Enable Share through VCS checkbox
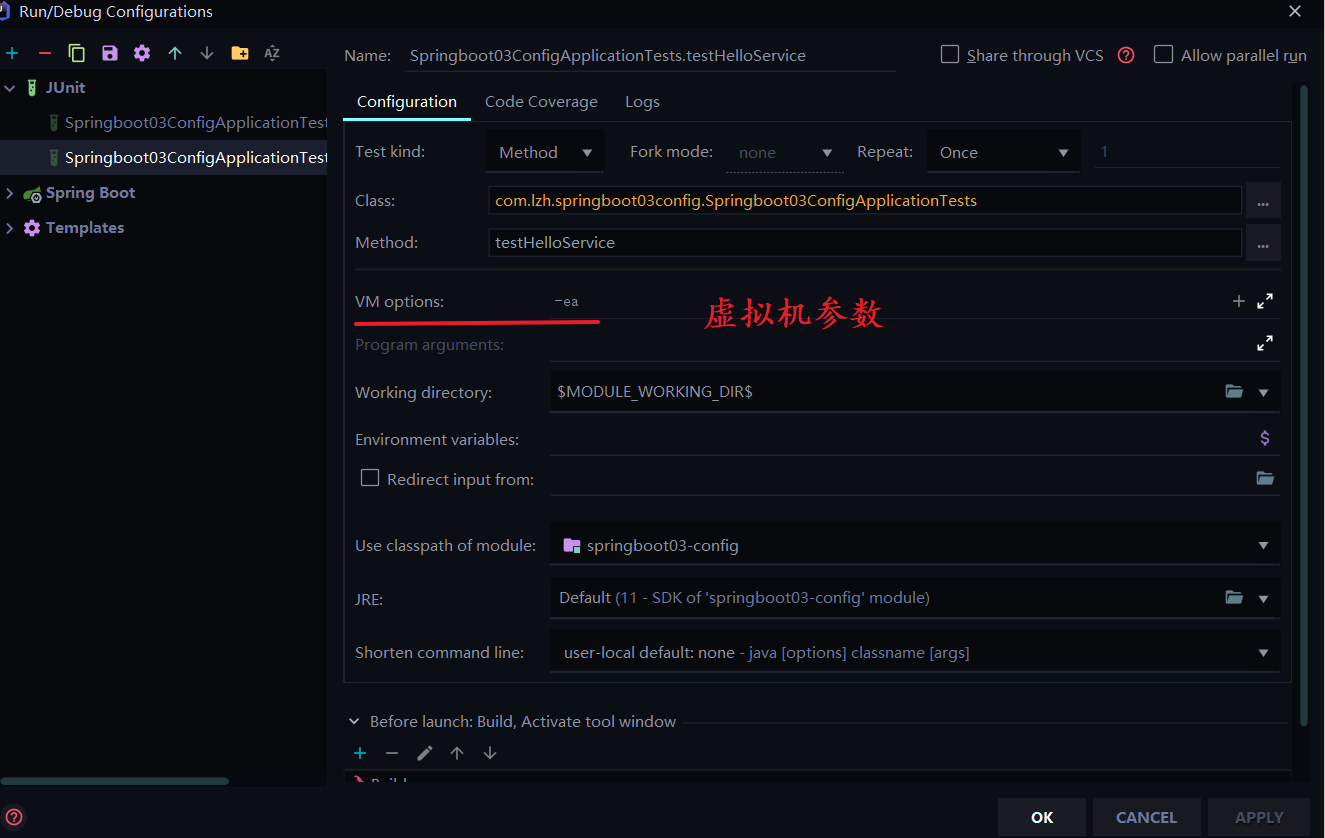 point(950,54)
